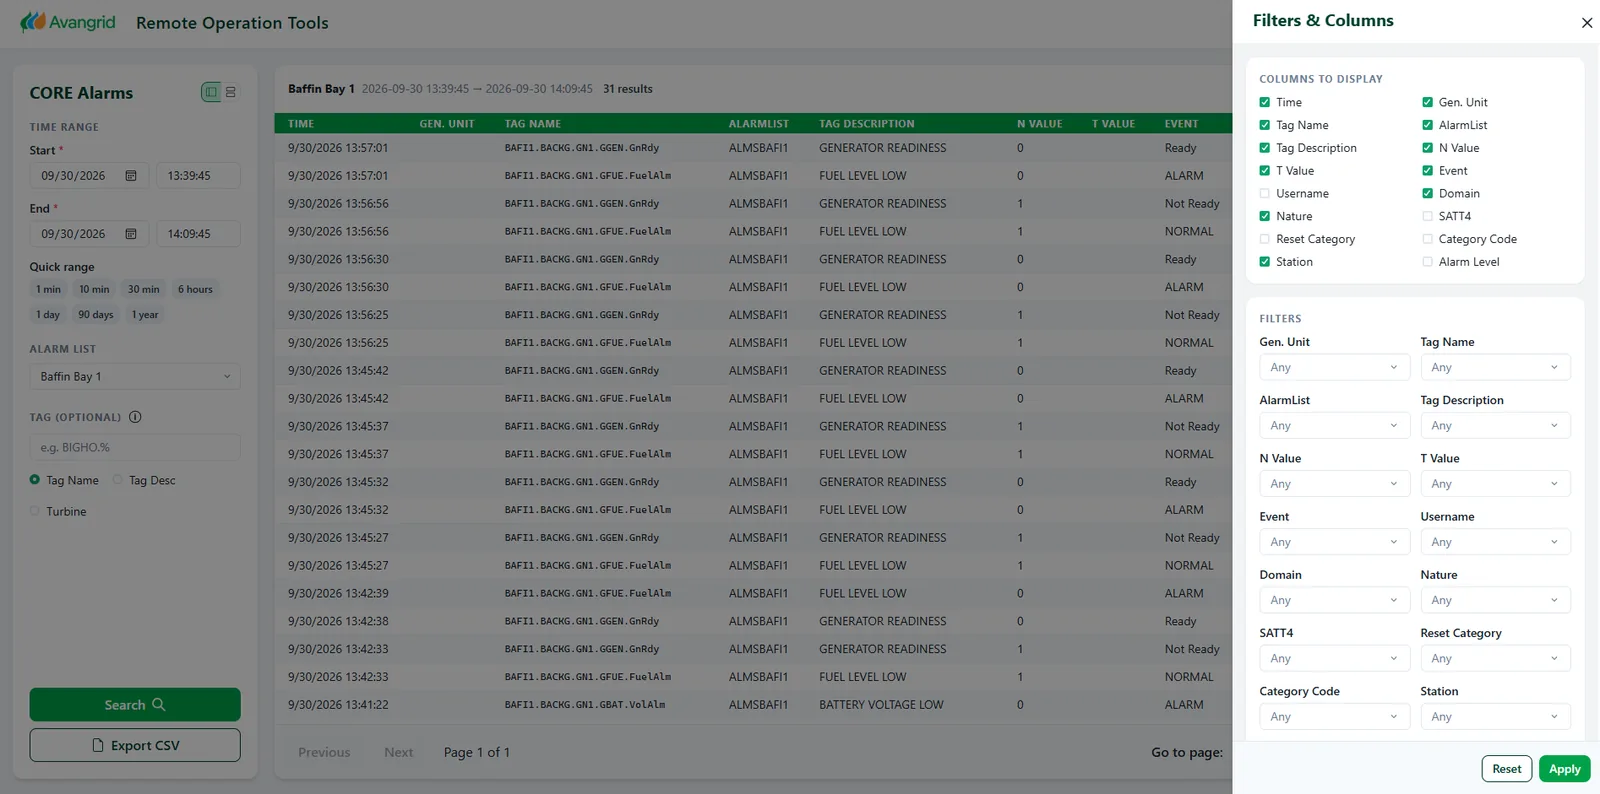Click the ALARMLIST column header
Screen dimensions: 1600x794
(x=758, y=124)
